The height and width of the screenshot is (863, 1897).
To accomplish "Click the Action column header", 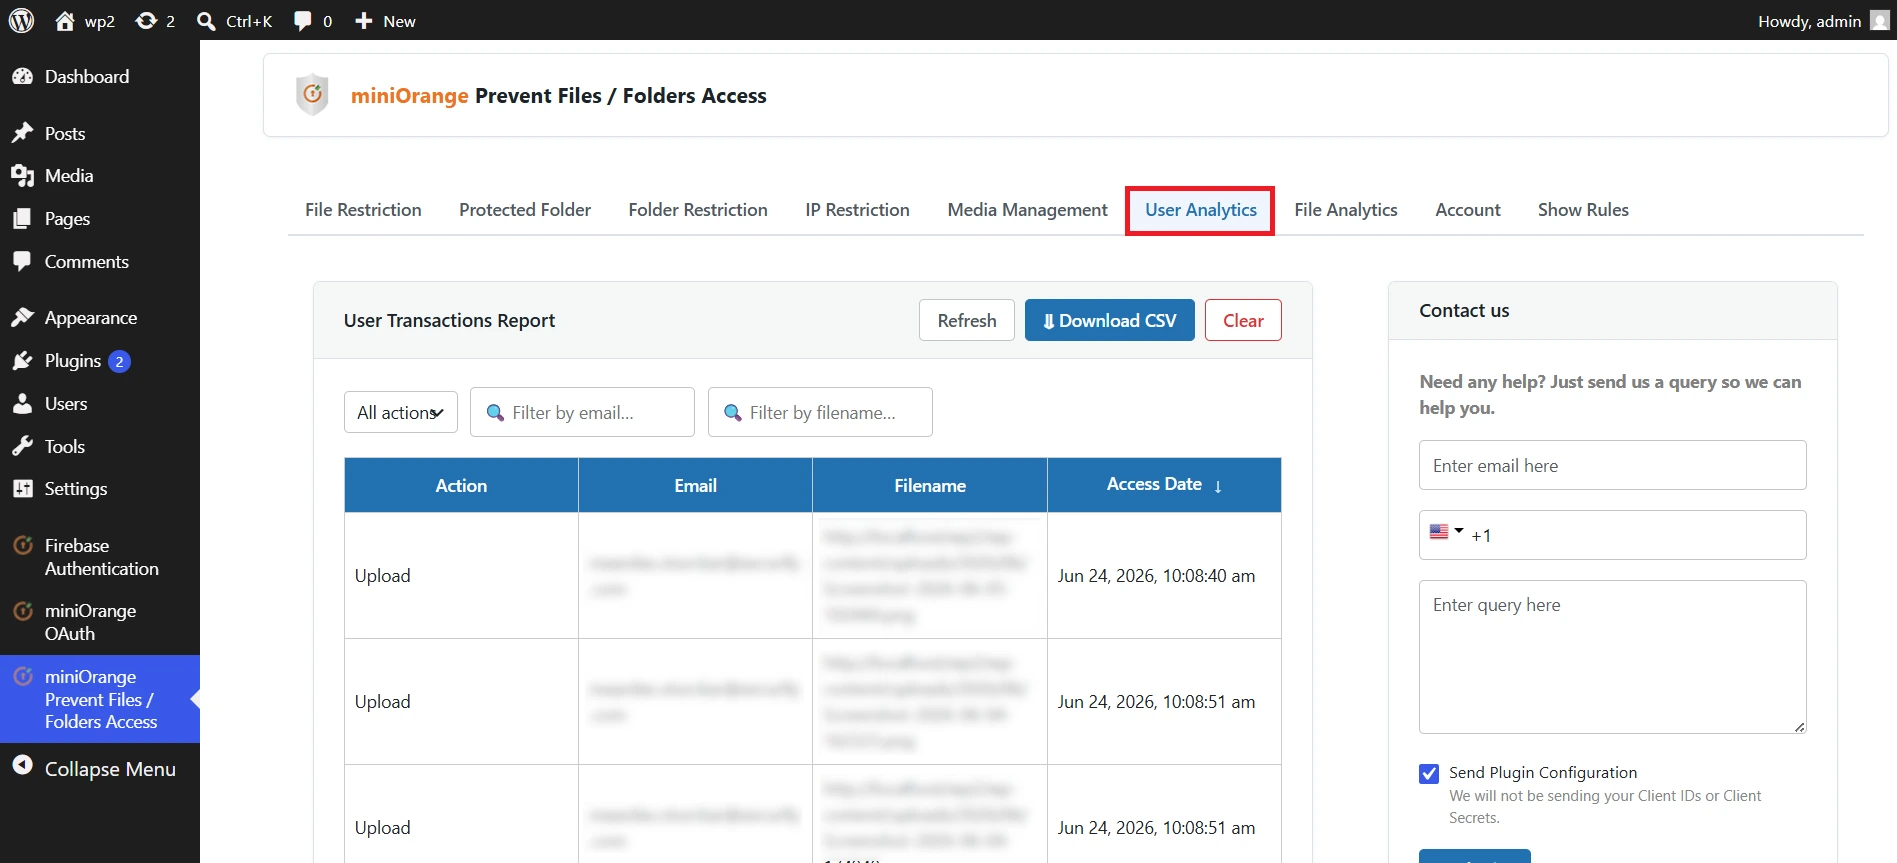I will pos(461,485).
